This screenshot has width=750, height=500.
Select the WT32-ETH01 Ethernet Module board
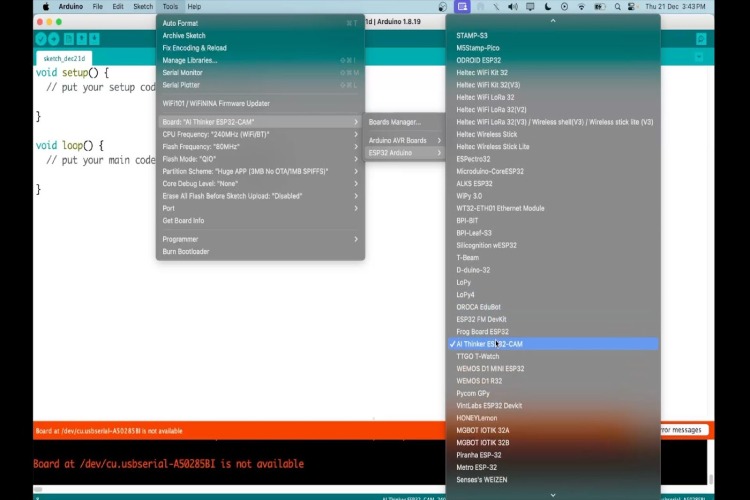pos(553,208)
